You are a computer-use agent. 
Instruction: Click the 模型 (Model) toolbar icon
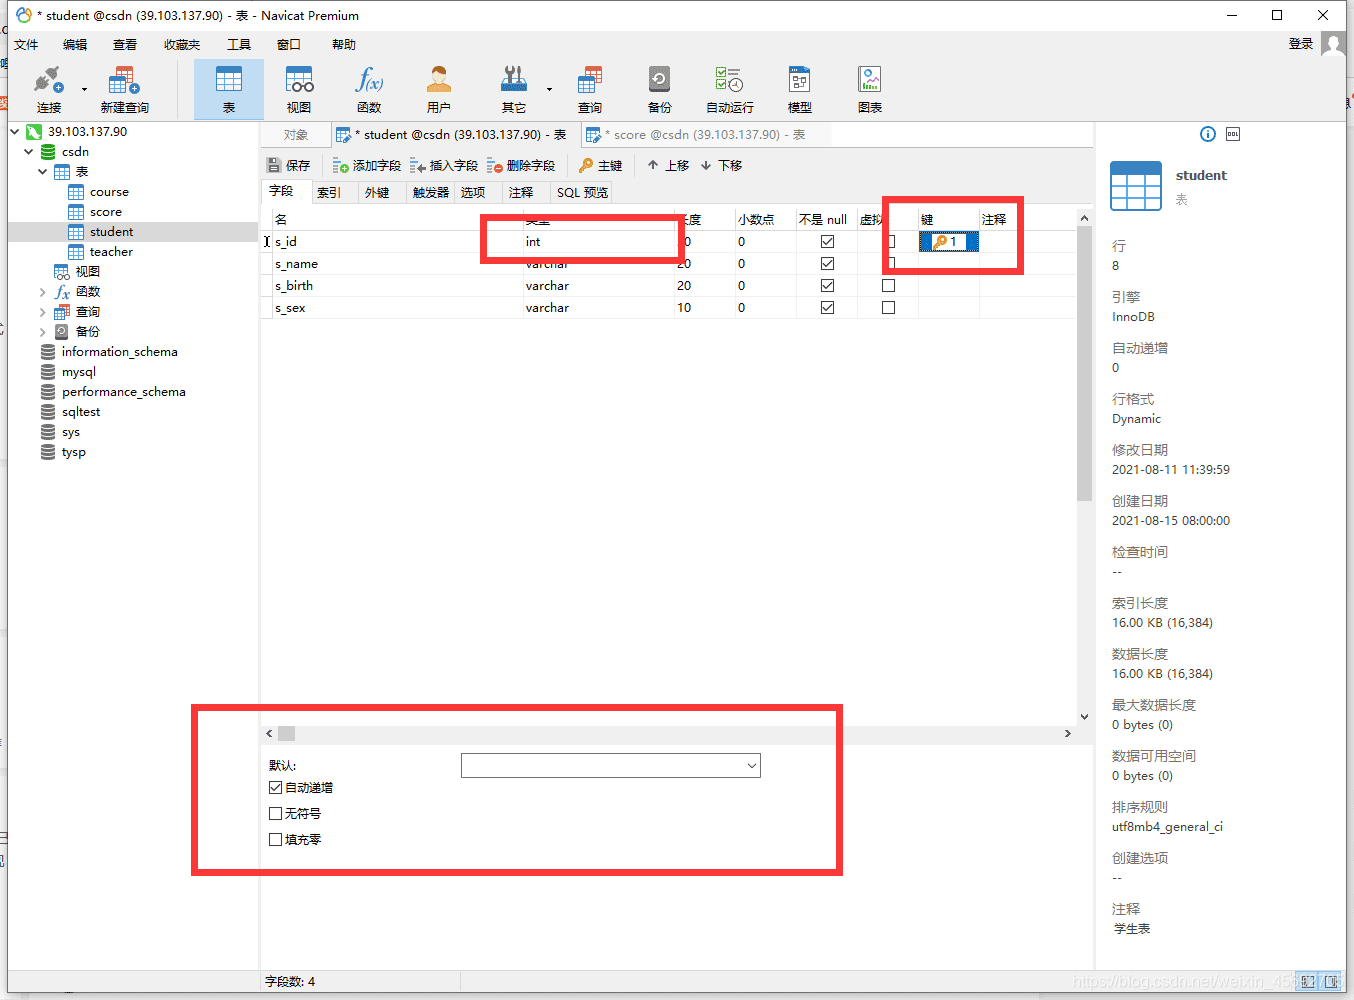point(799,89)
